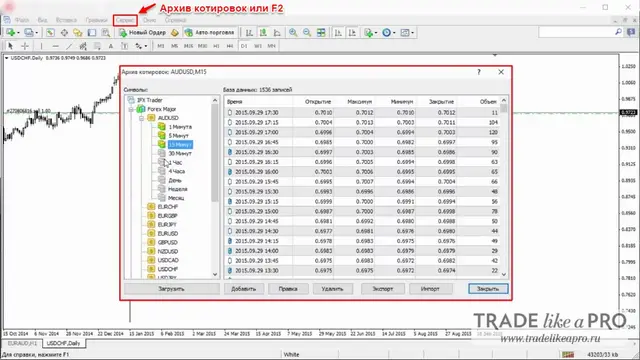Image resolution: width=640 pixels, height=360 pixels.
Task: Select the text tool (A)
Action: tap(111, 46)
